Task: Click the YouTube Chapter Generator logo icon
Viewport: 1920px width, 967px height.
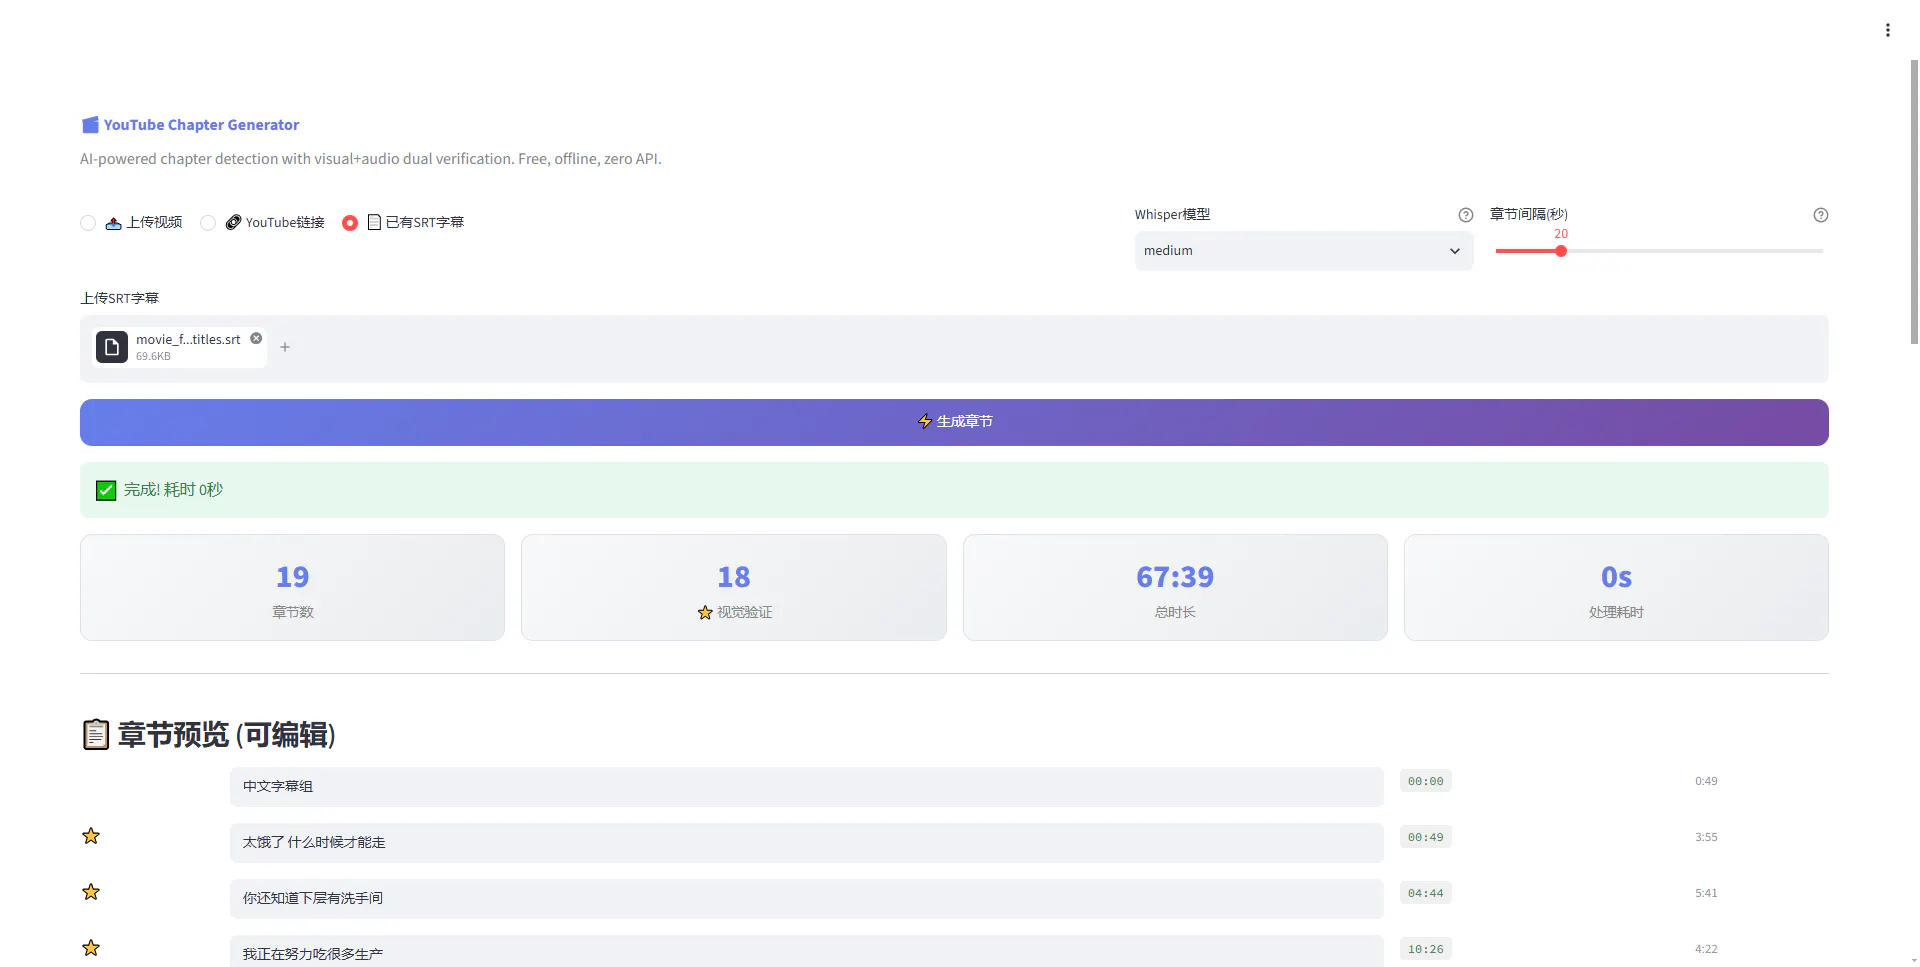Action: click(x=90, y=125)
